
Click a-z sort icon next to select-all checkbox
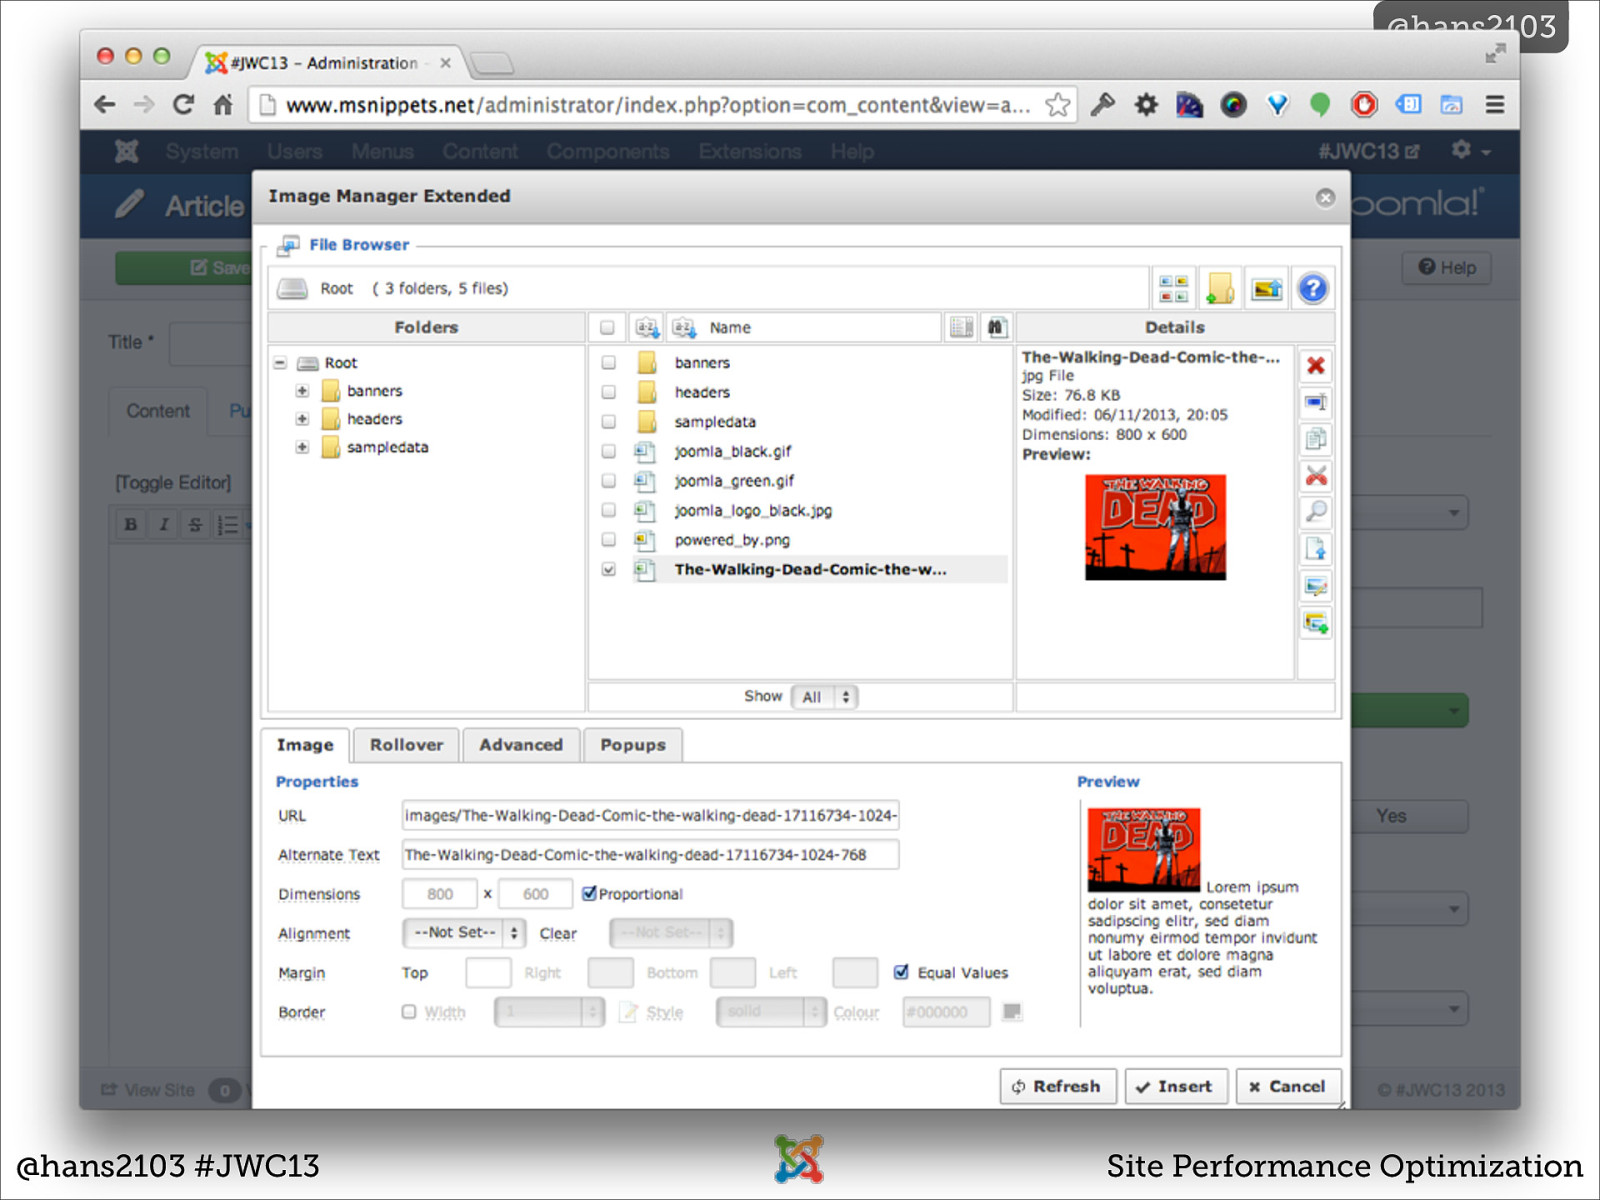click(x=647, y=327)
